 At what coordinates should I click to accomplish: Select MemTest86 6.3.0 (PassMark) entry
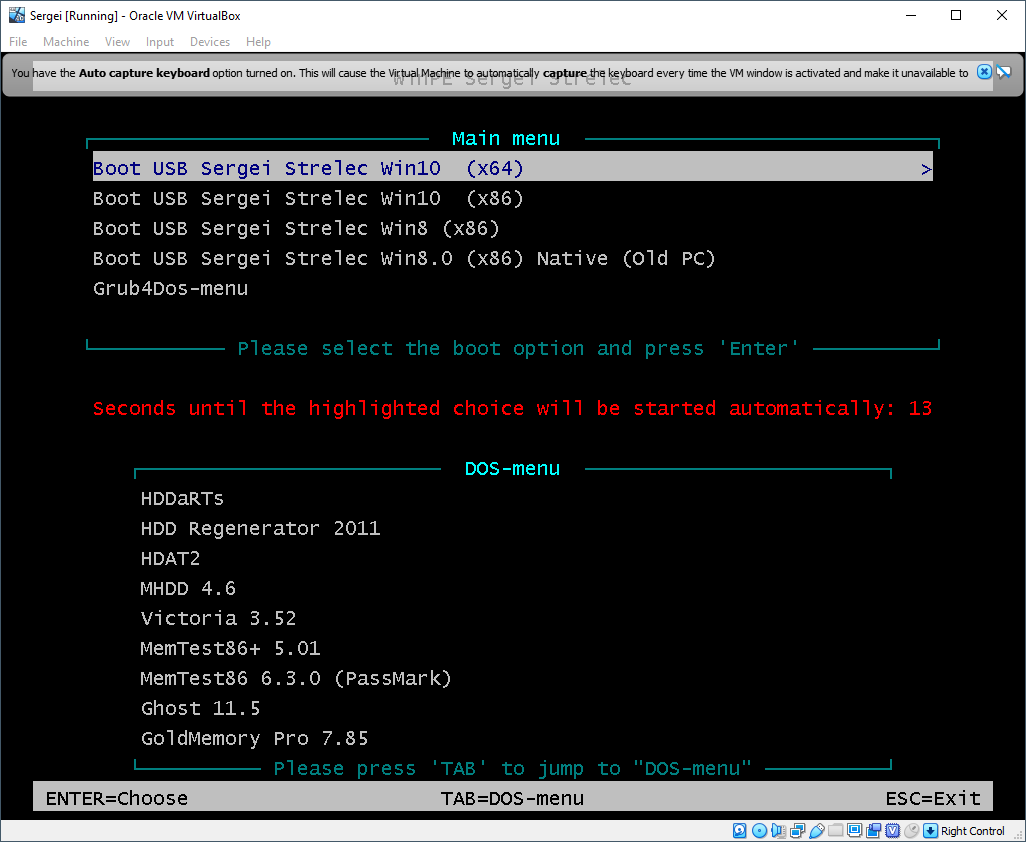pyautogui.click(x=296, y=679)
